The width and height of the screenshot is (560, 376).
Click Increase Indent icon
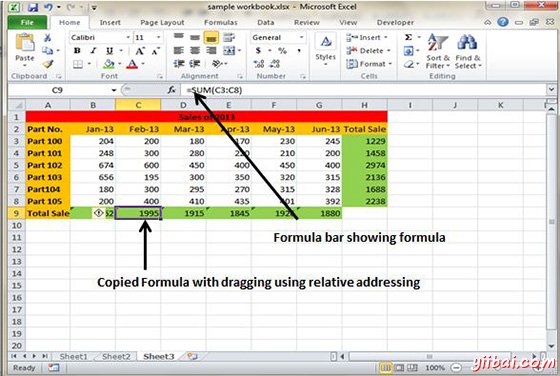[x=195, y=64]
